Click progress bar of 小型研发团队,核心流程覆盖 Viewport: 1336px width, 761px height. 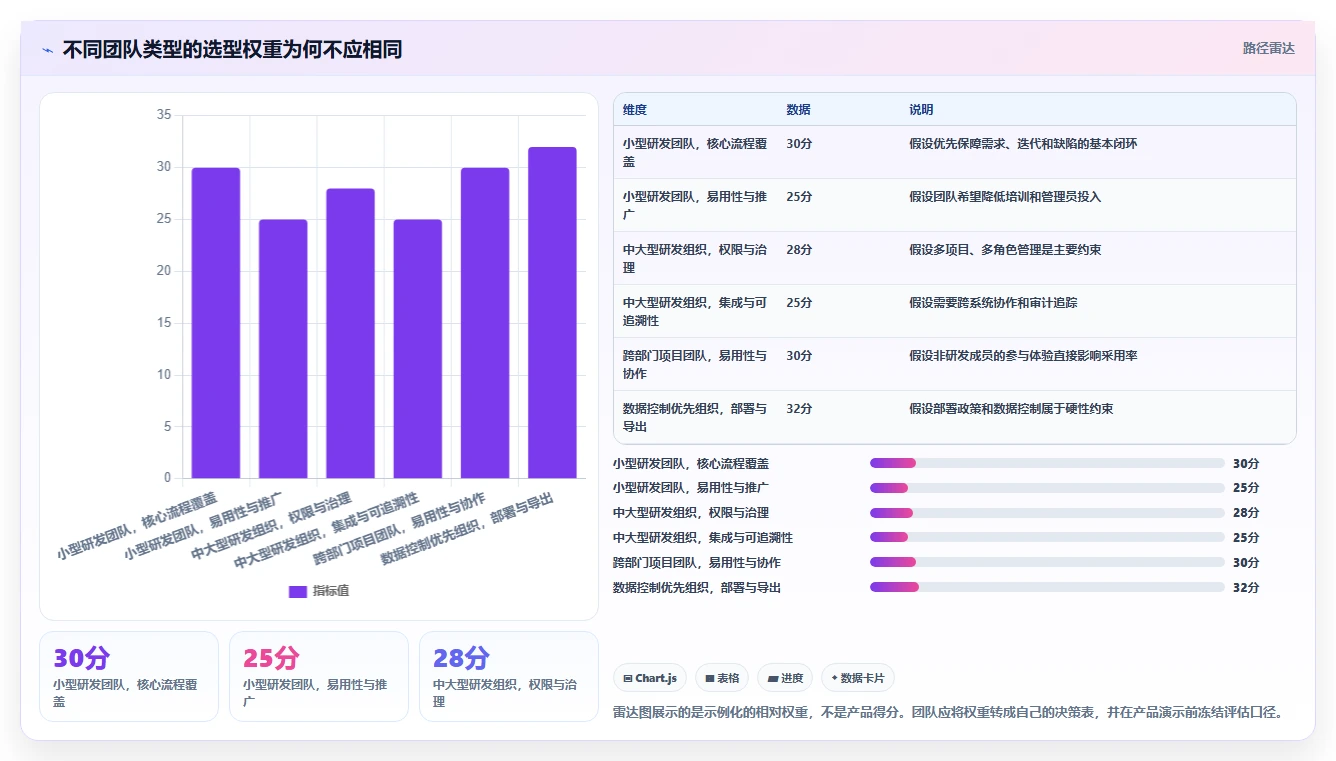(1047, 463)
